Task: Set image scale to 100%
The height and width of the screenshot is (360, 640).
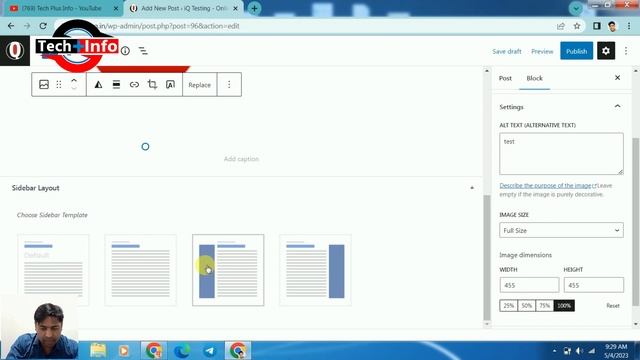Action: click(564, 305)
